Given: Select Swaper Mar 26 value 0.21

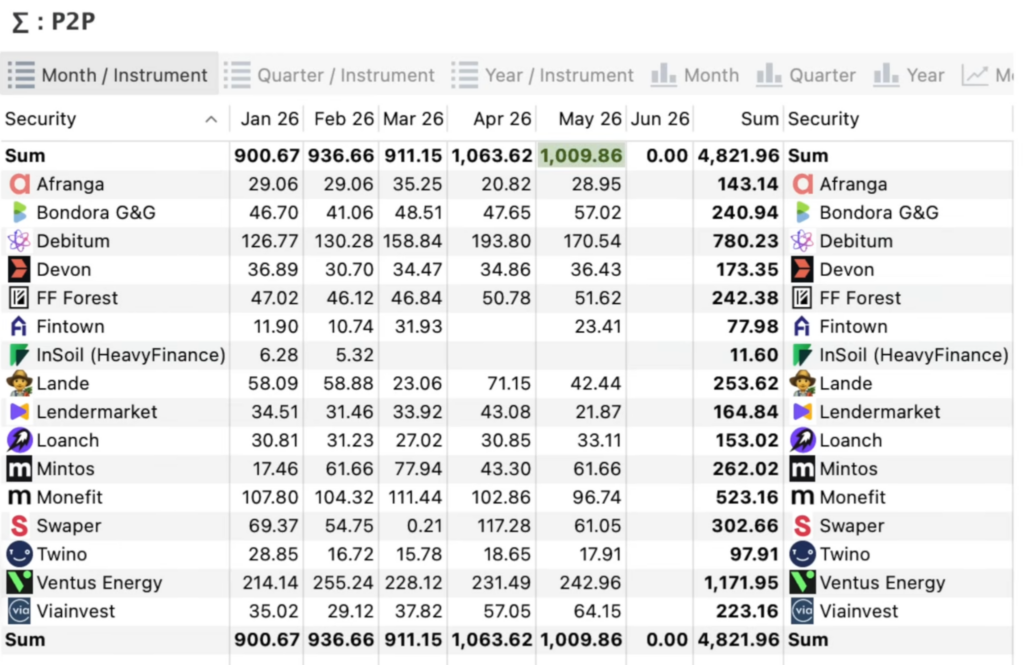Looking at the screenshot, I should 423,526.
